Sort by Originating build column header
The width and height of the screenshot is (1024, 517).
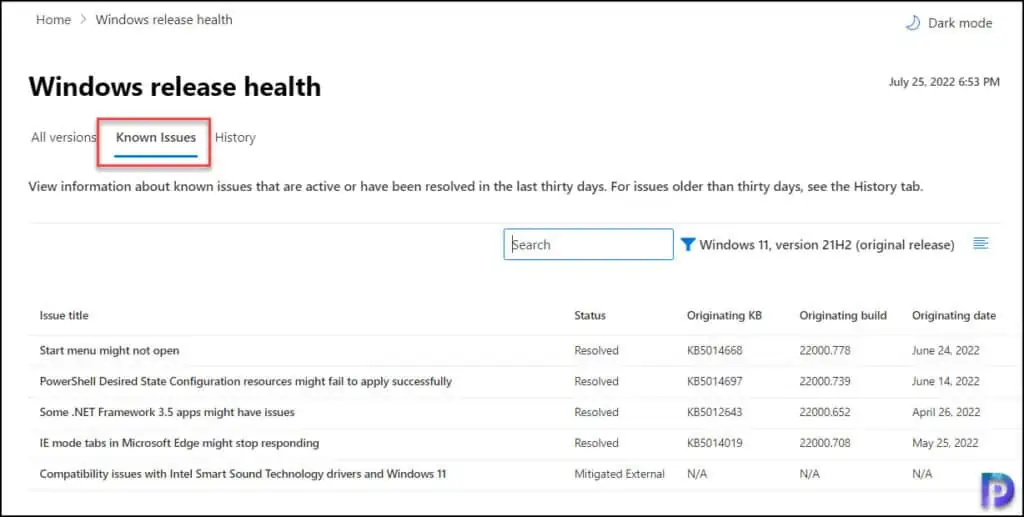[x=843, y=315]
